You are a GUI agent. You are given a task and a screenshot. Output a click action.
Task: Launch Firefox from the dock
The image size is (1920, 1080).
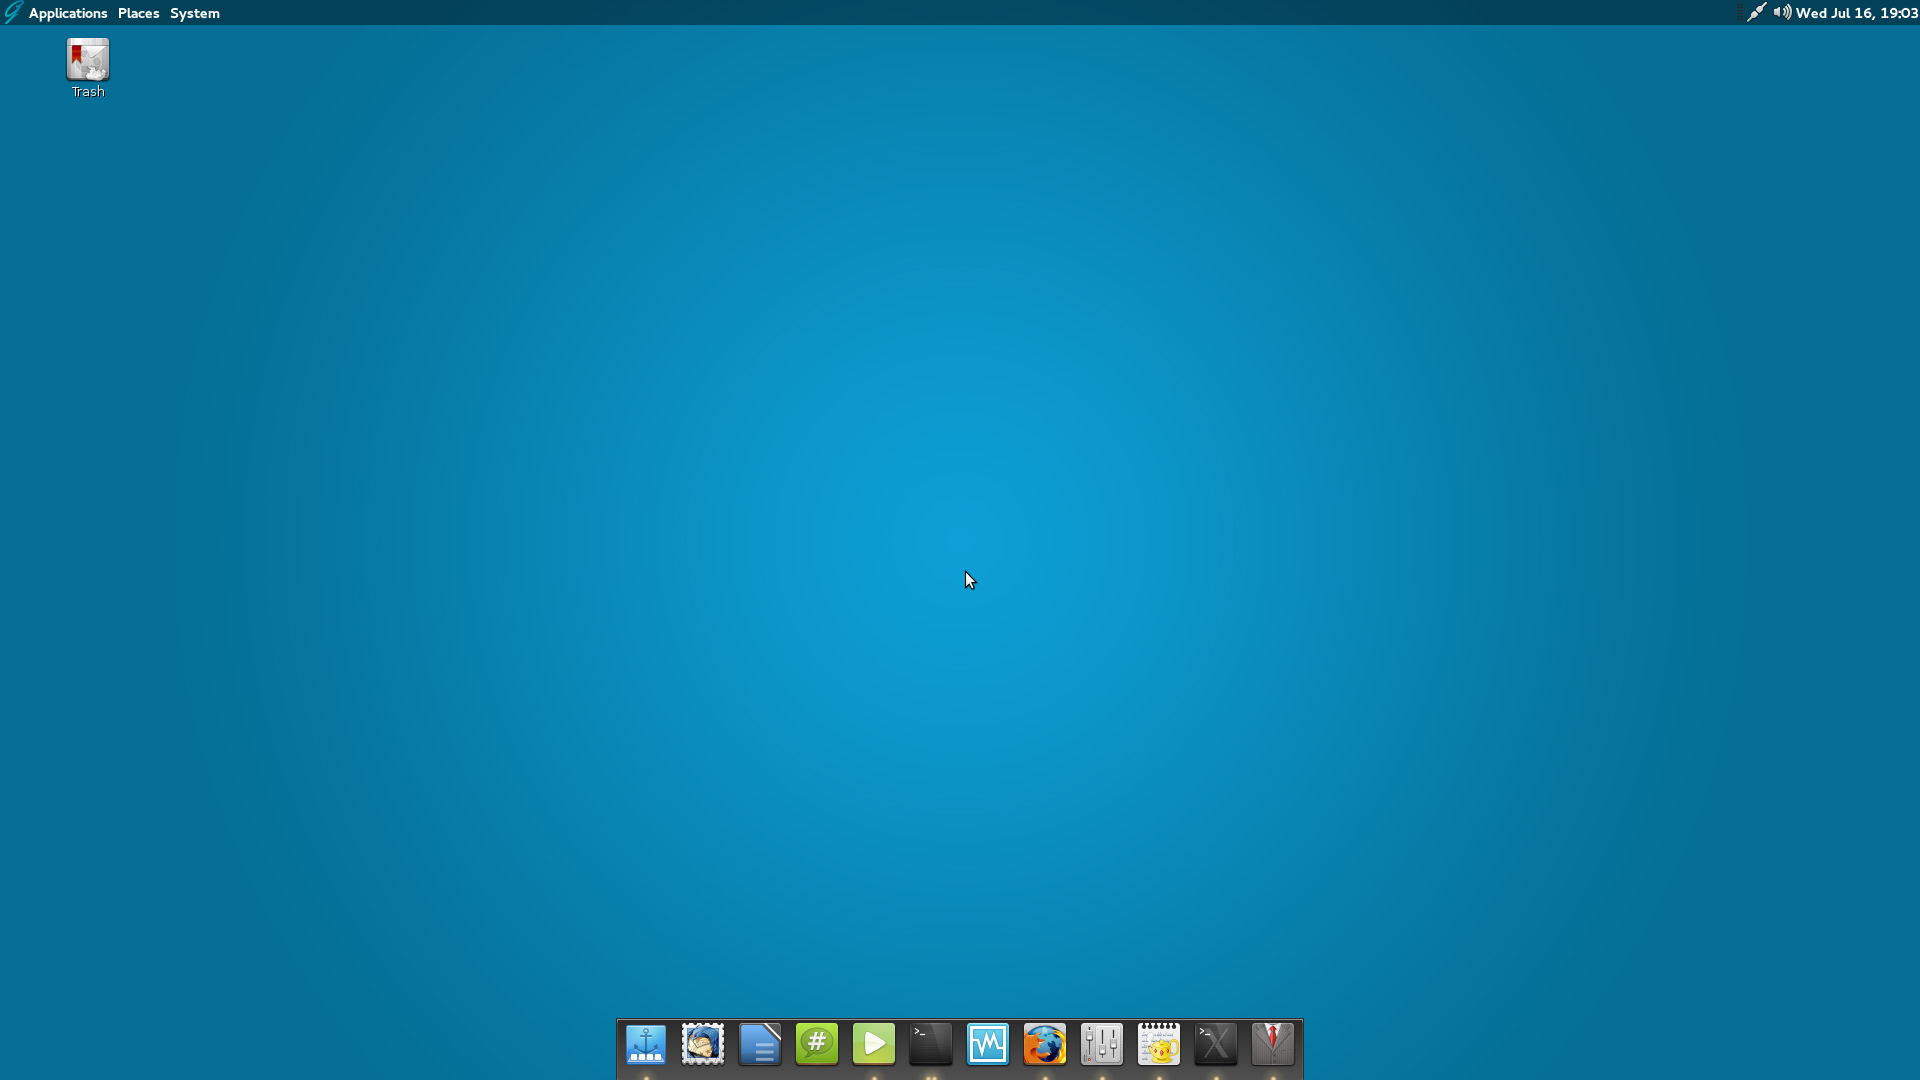click(1045, 1044)
